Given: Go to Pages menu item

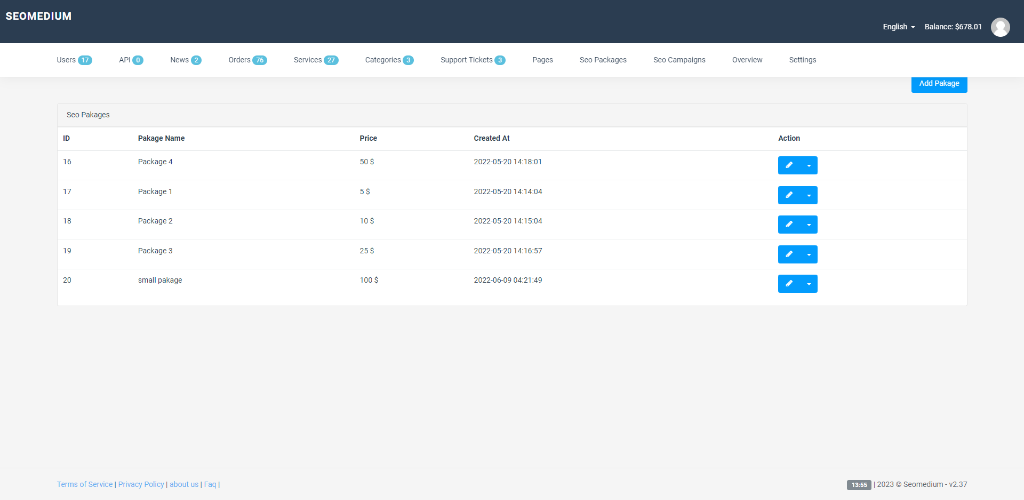Looking at the screenshot, I should click(x=543, y=60).
